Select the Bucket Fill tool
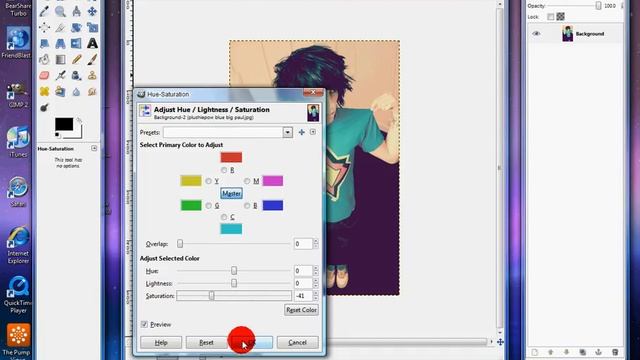Viewport: 640px width, 360px height. pyautogui.click(x=44, y=59)
